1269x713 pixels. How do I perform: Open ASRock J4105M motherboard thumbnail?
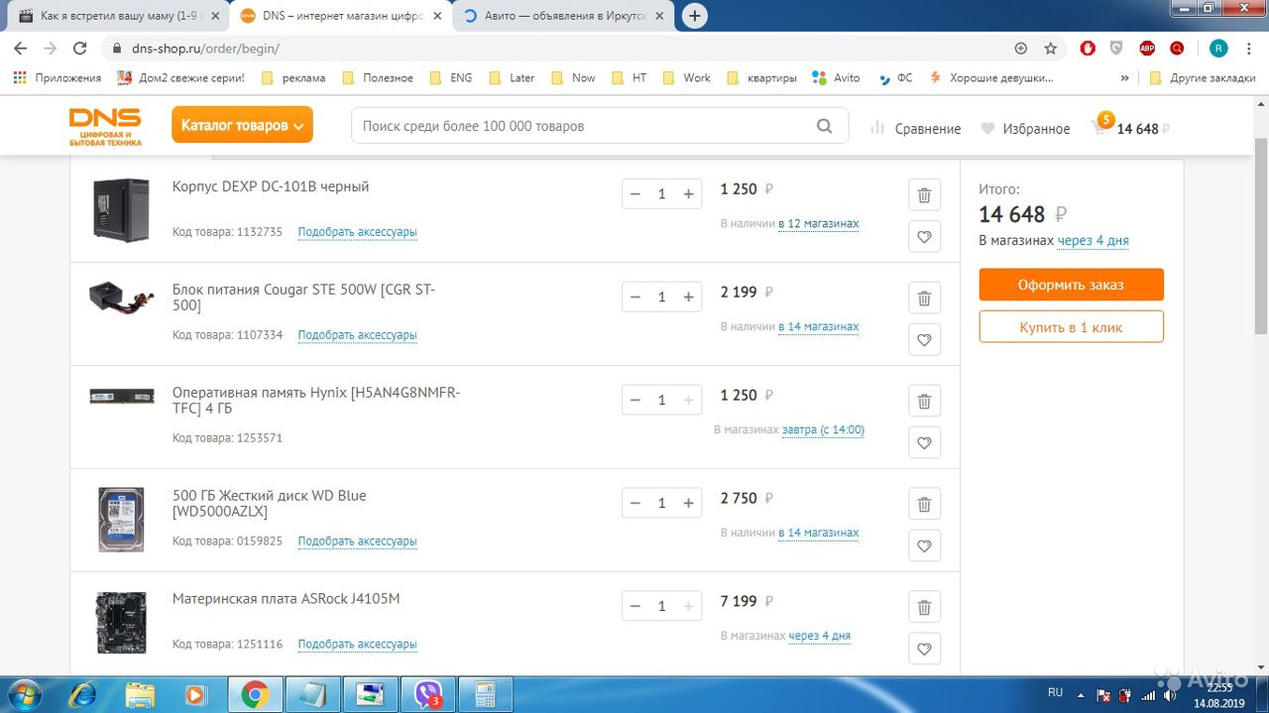(121, 623)
